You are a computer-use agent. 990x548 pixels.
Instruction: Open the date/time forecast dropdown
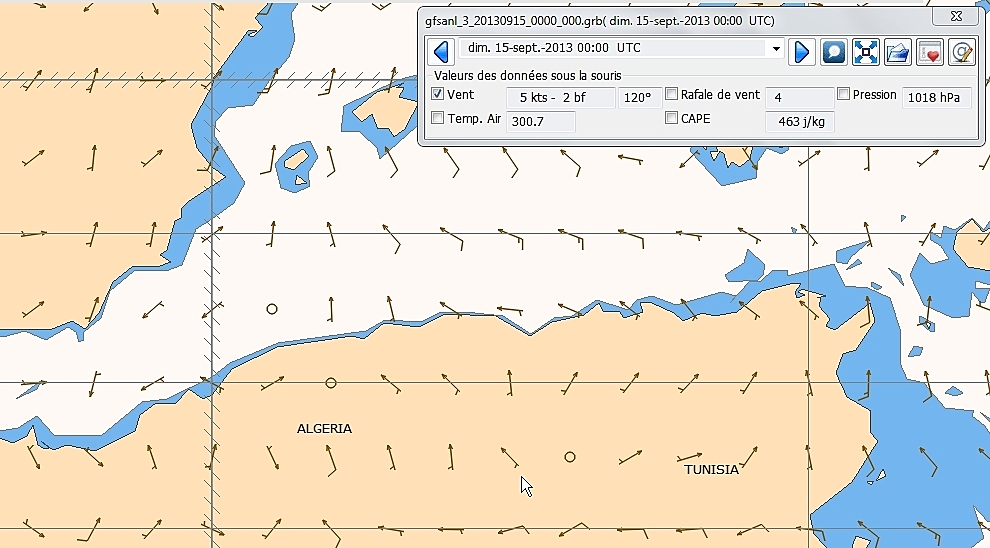776,49
